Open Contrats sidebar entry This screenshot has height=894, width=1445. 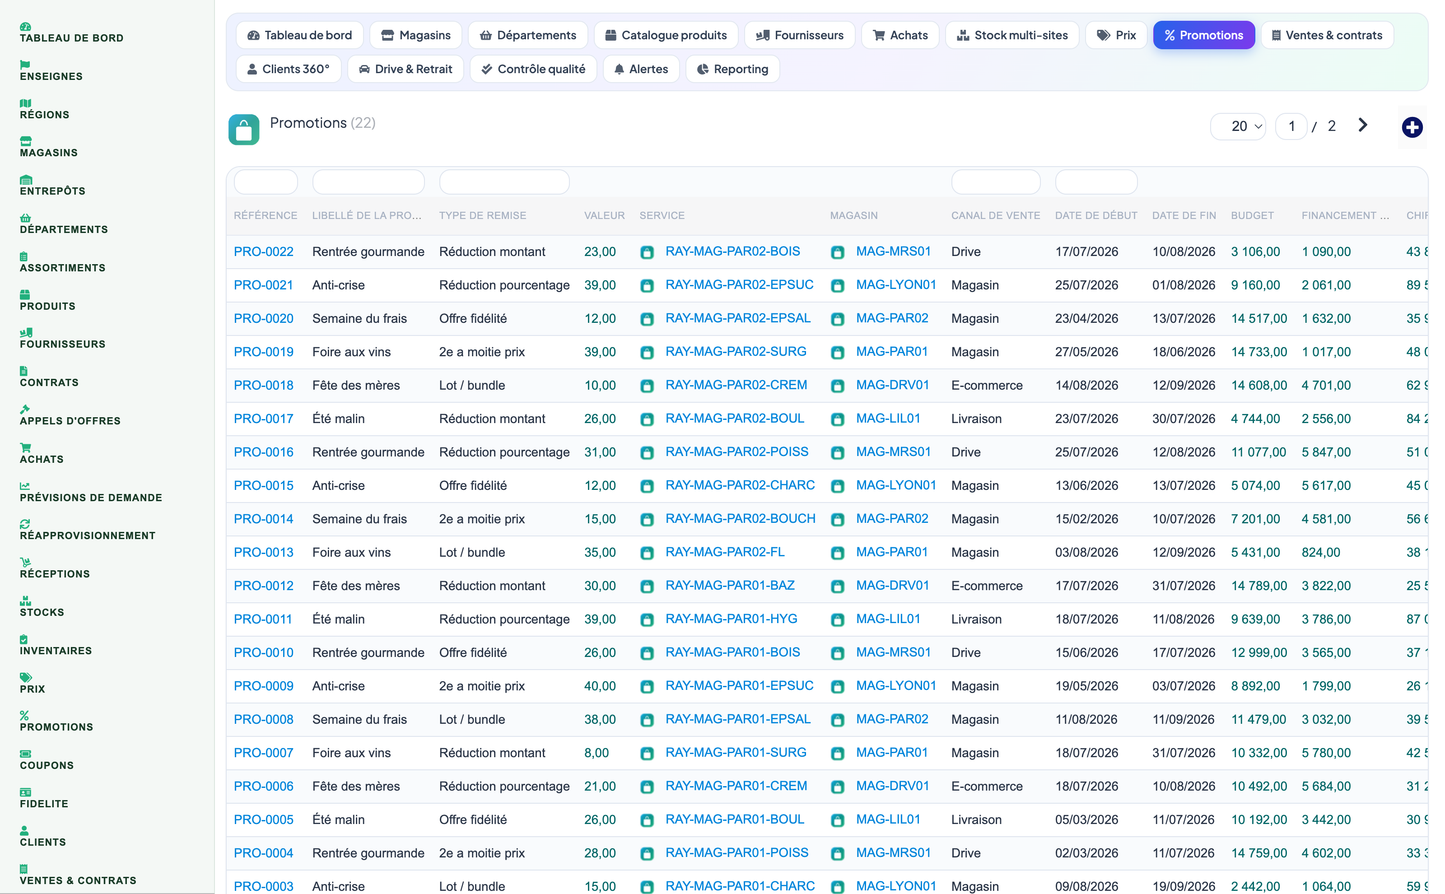click(49, 377)
